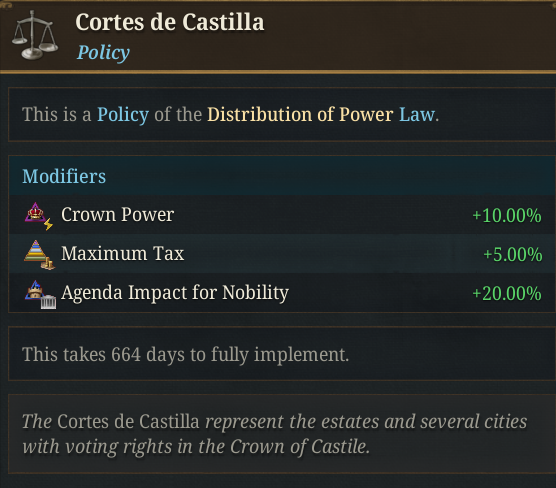
Task: Click the italic Cortes de Castilla flavor text
Action: 274,434
